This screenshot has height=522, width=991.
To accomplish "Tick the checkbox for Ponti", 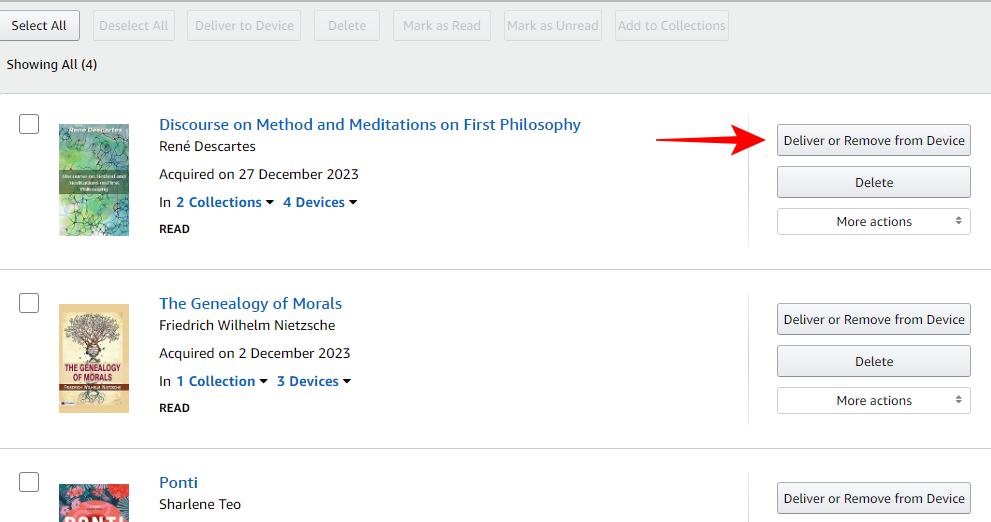I will [x=29, y=482].
